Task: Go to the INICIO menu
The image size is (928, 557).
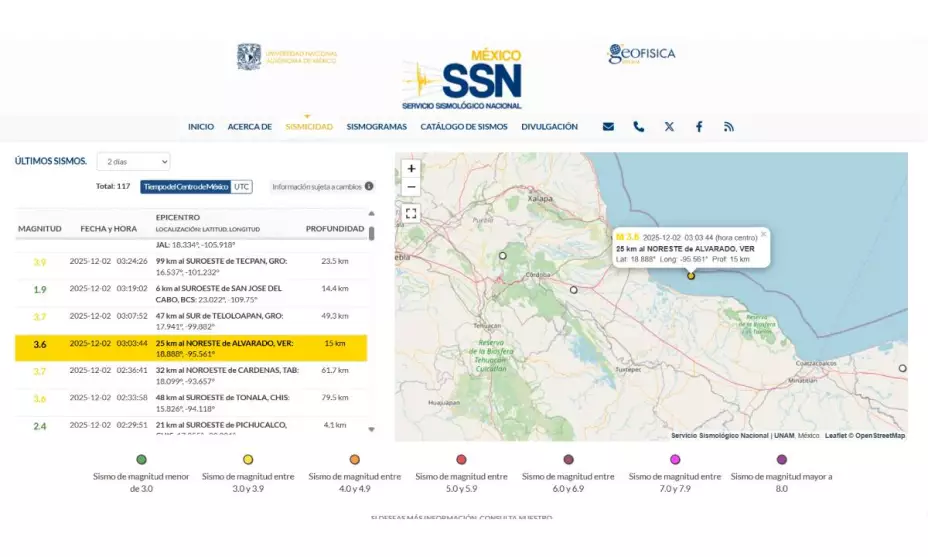Action: click(201, 127)
